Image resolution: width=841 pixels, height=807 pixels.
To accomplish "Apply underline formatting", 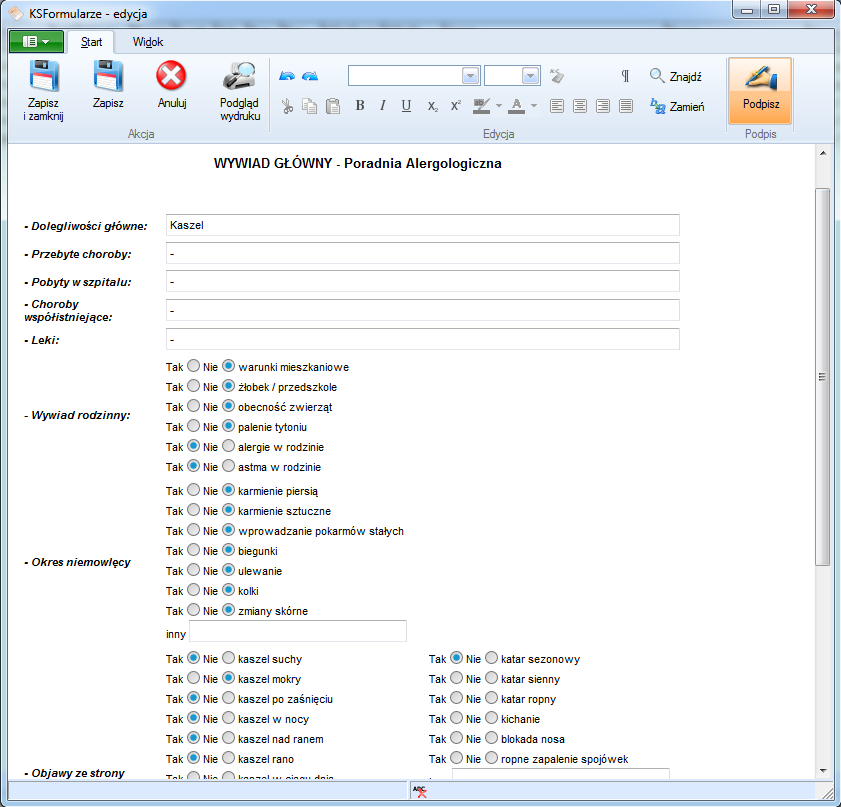I will pos(406,106).
